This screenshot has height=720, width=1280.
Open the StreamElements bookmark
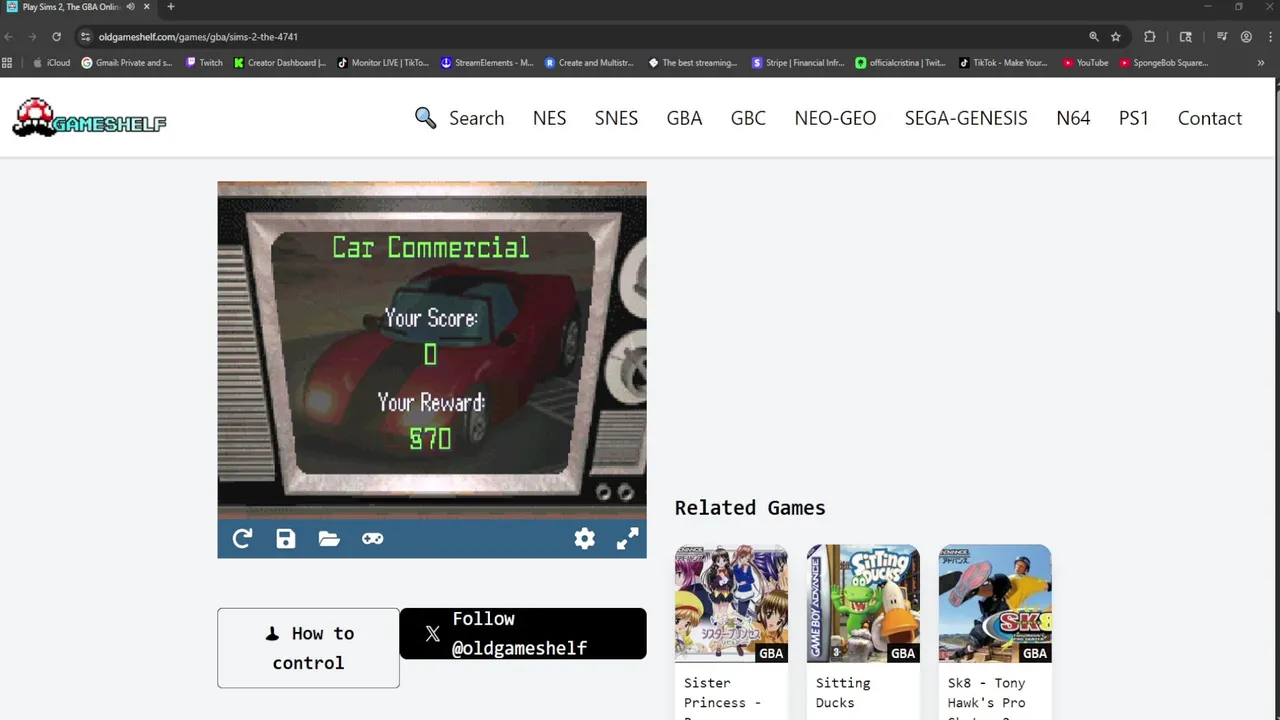(487, 63)
